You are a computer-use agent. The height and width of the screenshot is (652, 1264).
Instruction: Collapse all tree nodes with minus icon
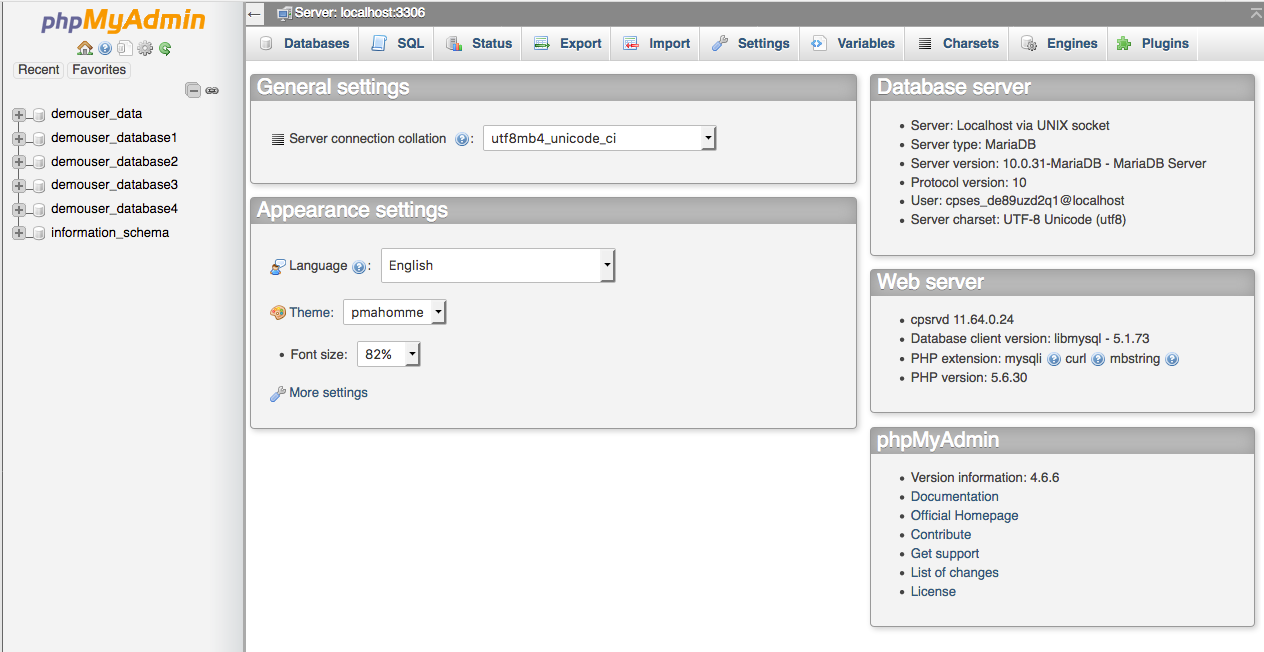pyautogui.click(x=192, y=89)
